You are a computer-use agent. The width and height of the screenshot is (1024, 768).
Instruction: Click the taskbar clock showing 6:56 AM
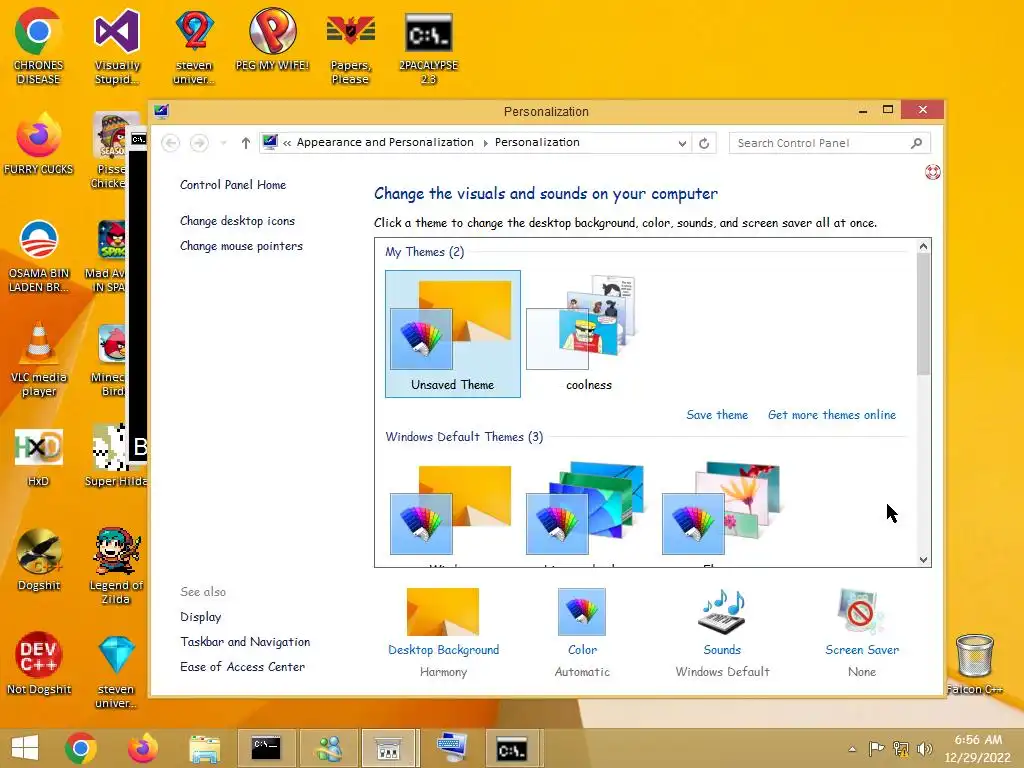(x=978, y=748)
